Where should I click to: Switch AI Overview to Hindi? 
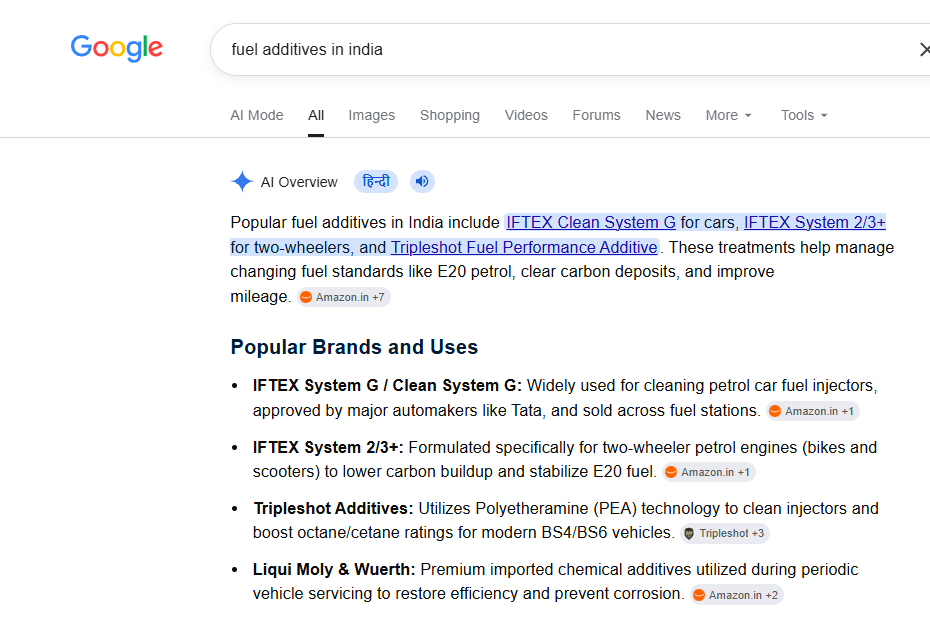tap(376, 182)
